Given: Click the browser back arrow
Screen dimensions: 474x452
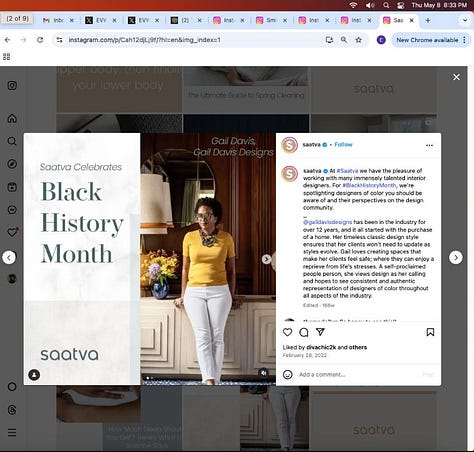Looking at the screenshot, I should coord(8,40).
